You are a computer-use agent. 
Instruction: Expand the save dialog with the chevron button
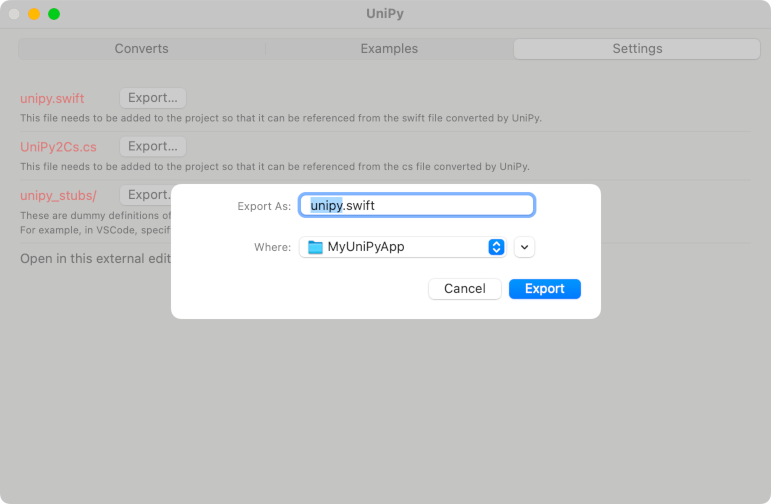coord(525,247)
